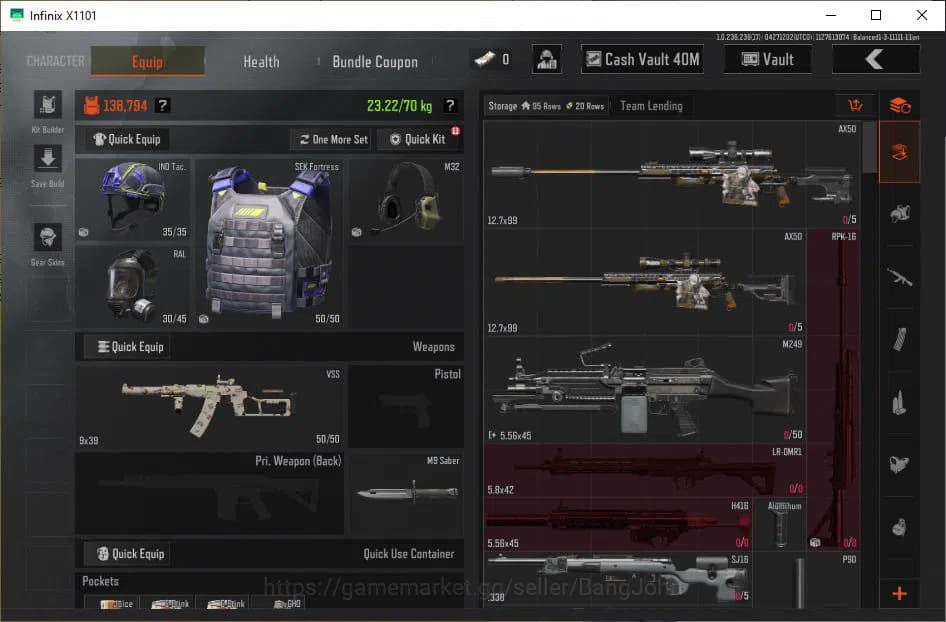Viewport: 946px width, 622px height.
Task: Click the Cash Vault 40M button
Action: point(641,59)
